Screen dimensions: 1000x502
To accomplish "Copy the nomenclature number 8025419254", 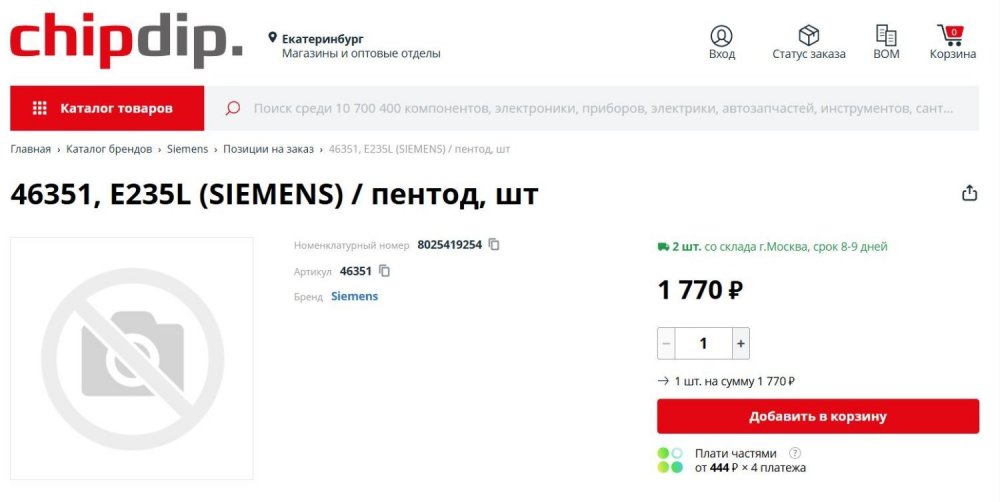I will click(x=494, y=244).
